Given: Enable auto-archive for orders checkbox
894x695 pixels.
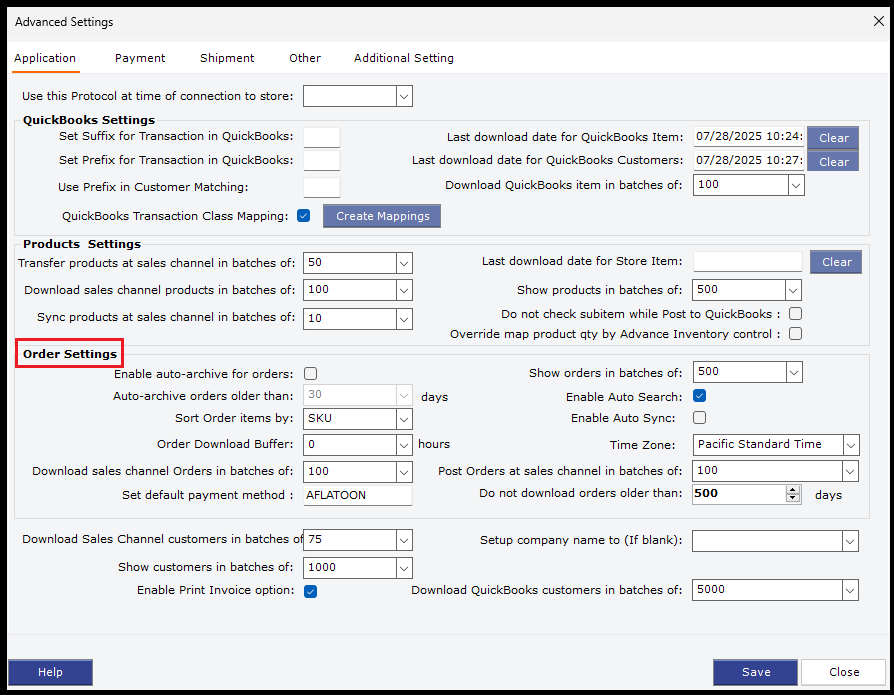Looking at the screenshot, I should (310, 374).
